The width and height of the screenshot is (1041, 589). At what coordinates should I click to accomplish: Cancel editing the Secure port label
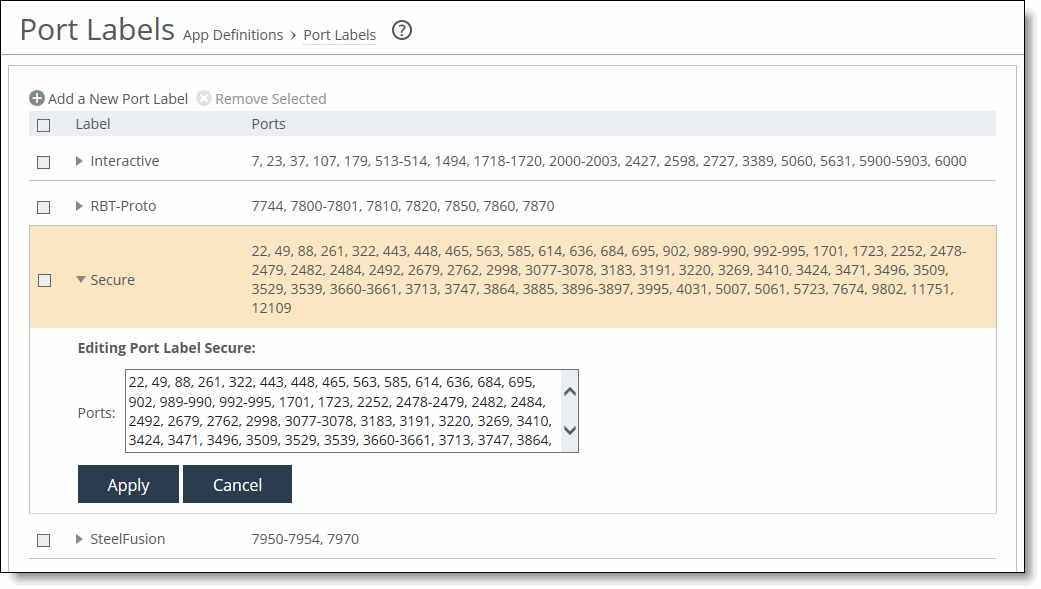click(x=237, y=484)
